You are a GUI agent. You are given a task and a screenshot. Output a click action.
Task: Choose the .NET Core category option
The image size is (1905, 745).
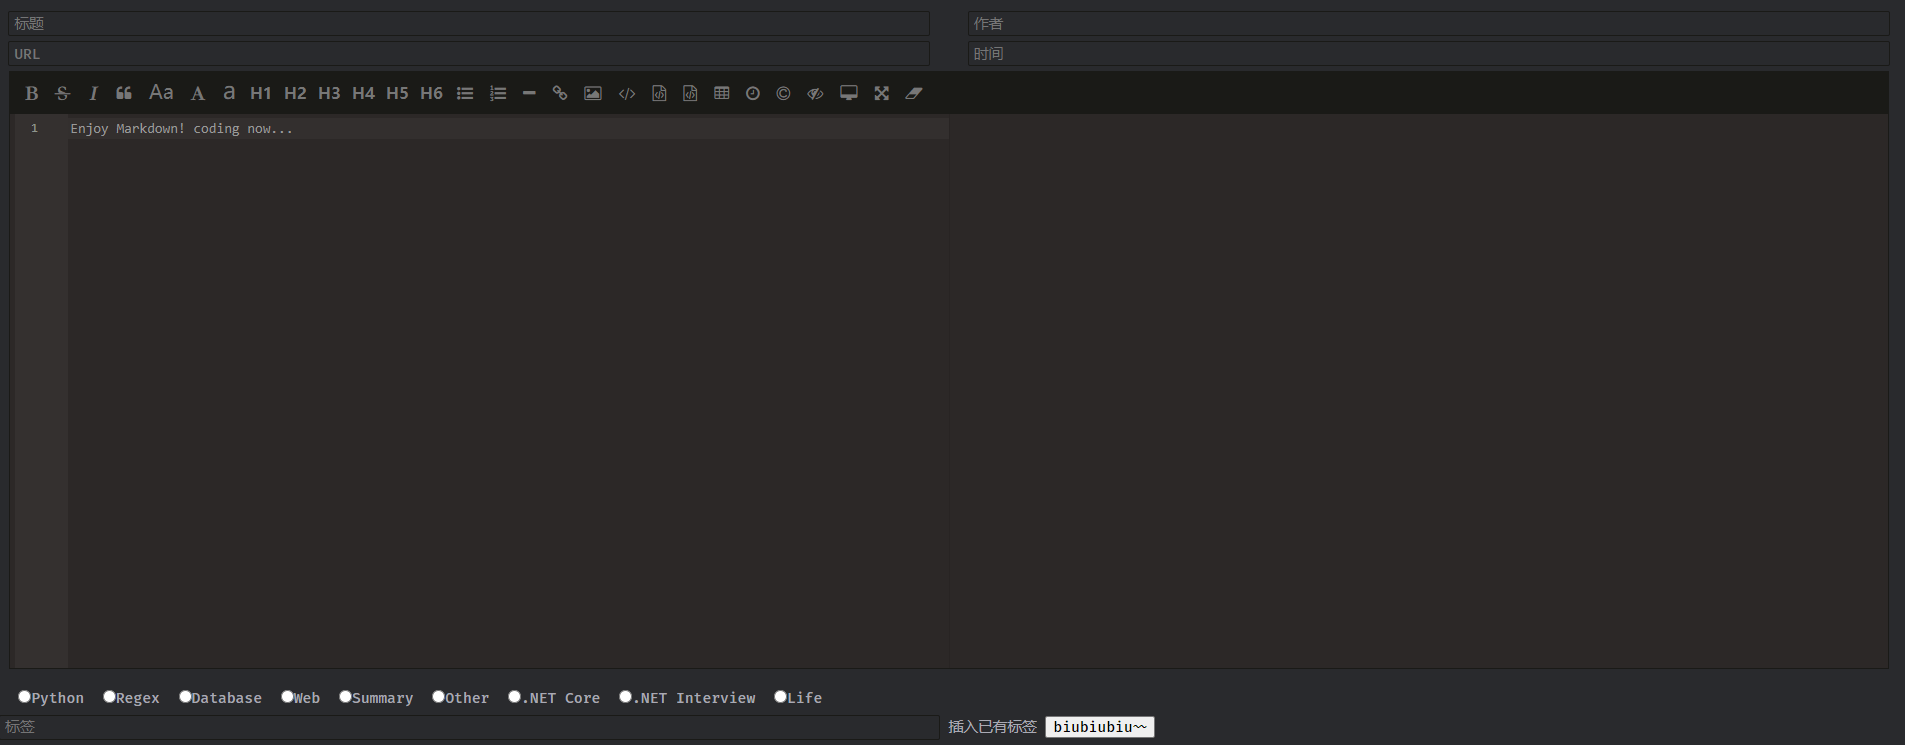tap(514, 697)
